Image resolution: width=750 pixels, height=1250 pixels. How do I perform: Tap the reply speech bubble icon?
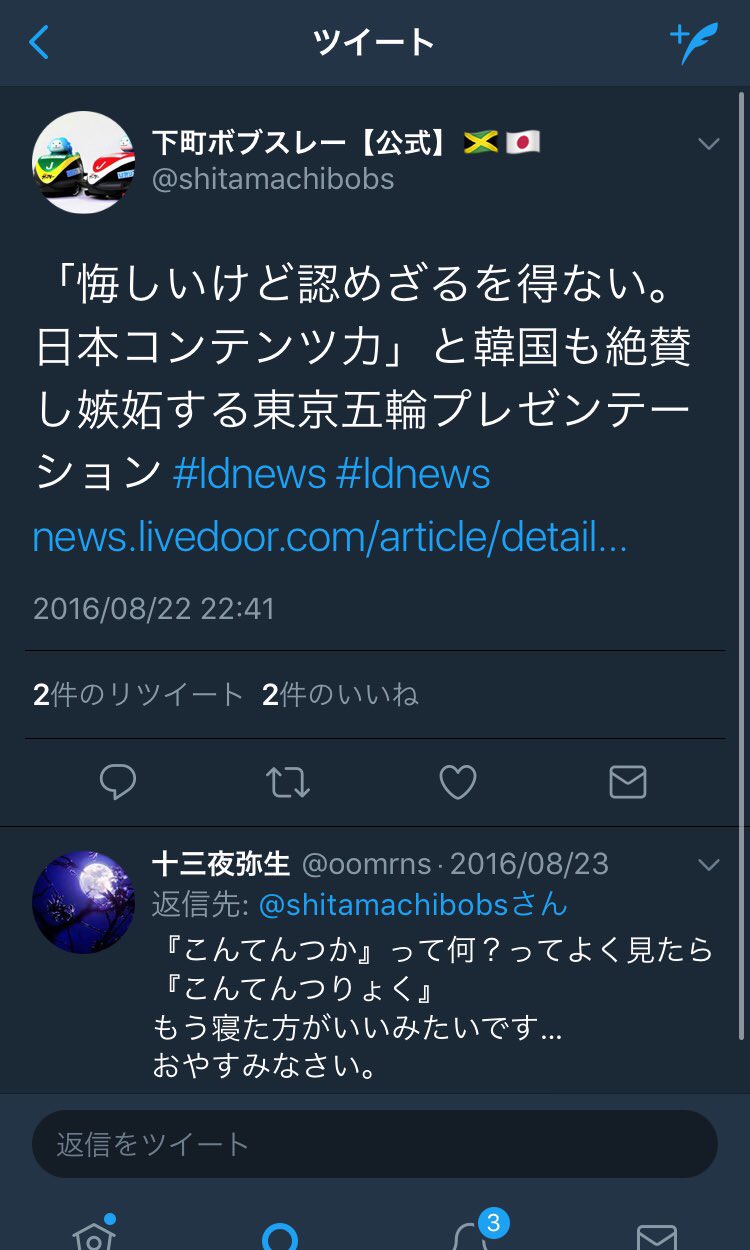[x=118, y=782]
